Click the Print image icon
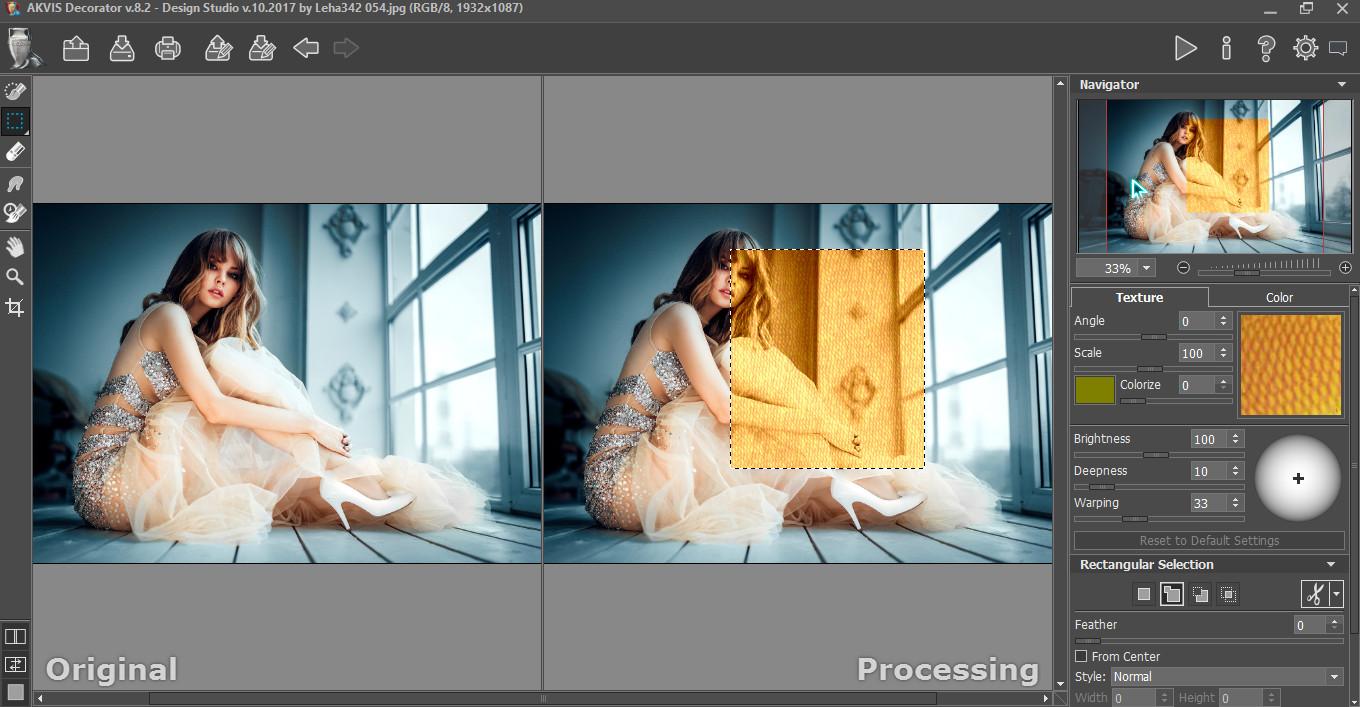 pyautogui.click(x=168, y=48)
